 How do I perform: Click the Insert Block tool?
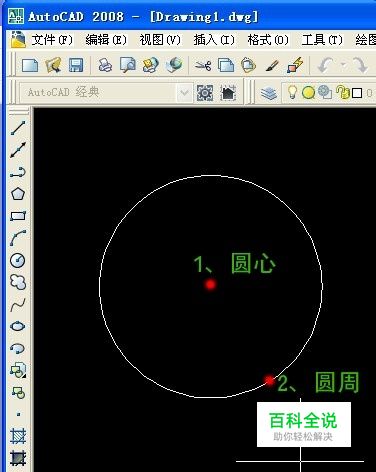18,370
